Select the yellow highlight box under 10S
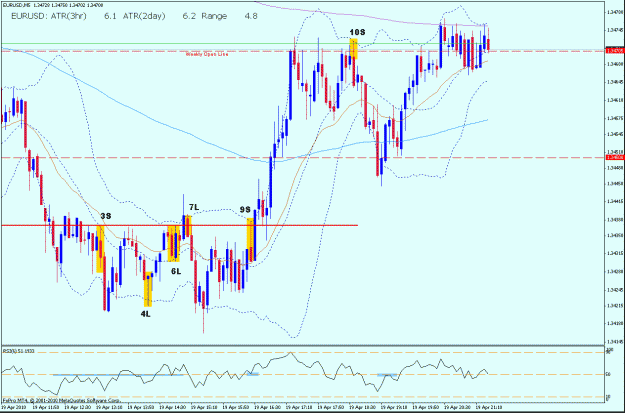625x413 pixels. pyautogui.click(x=354, y=49)
